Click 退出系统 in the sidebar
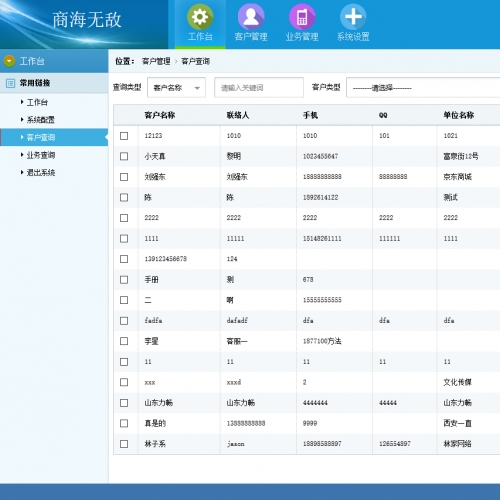This screenshot has width=500, height=500. click(x=40, y=173)
